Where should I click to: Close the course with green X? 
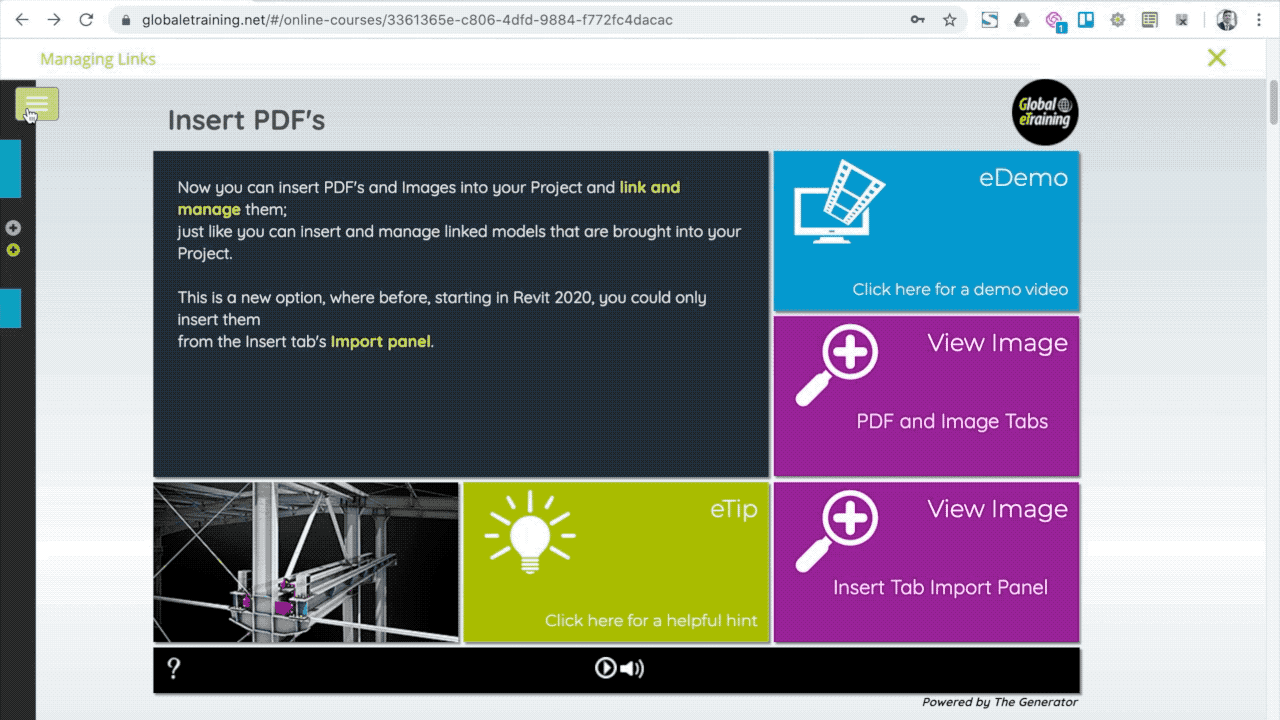tap(1216, 58)
